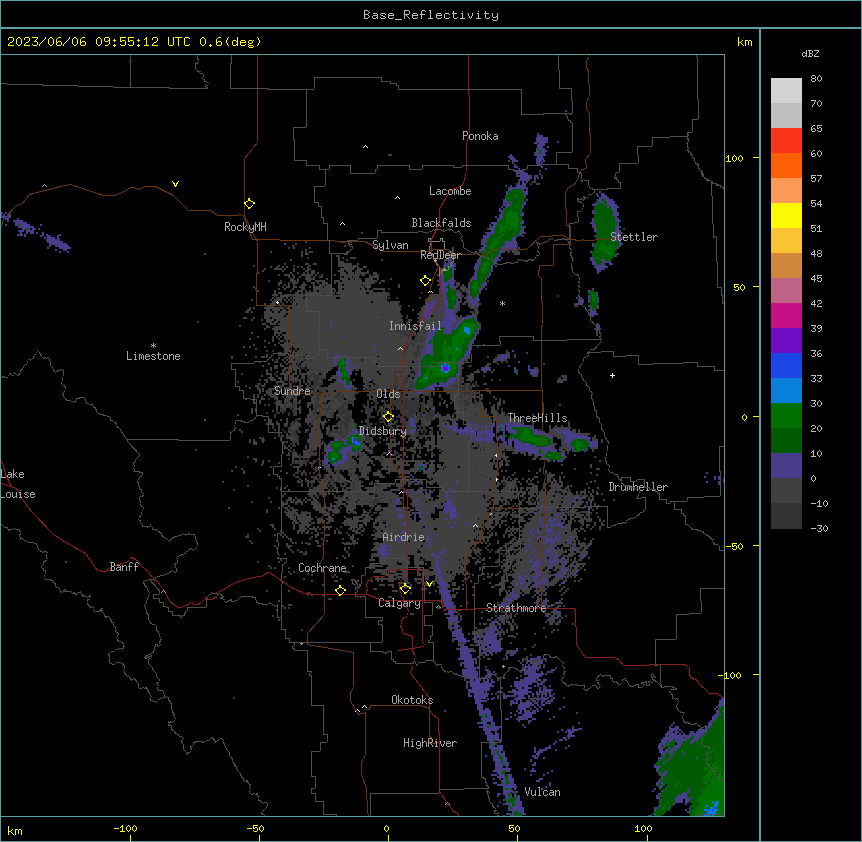Screen dimensions: 862x842
Task: Select the Innisfail label
Action: (415, 326)
